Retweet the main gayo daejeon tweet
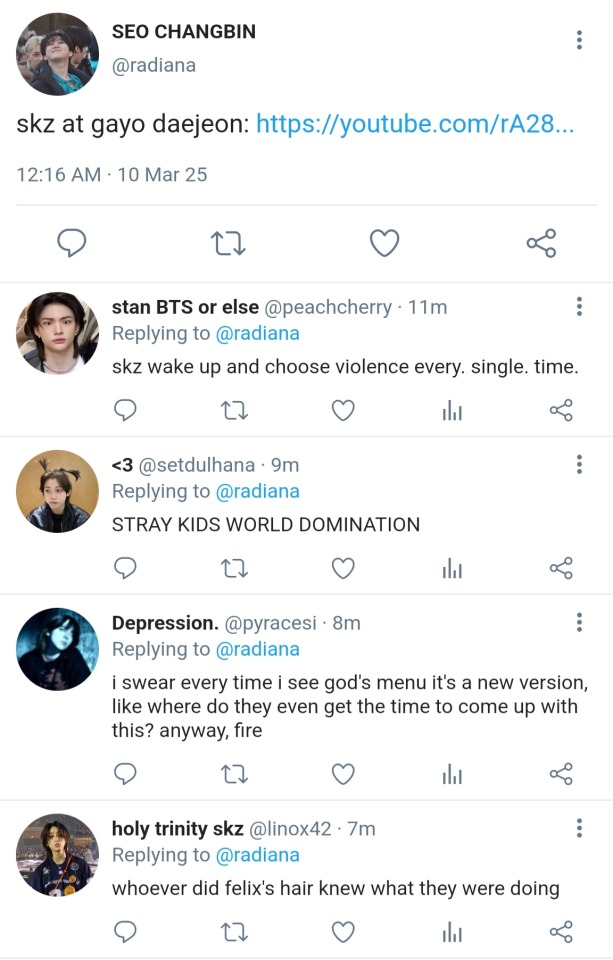The width and height of the screenshot is (613, 960). (229, 243)
